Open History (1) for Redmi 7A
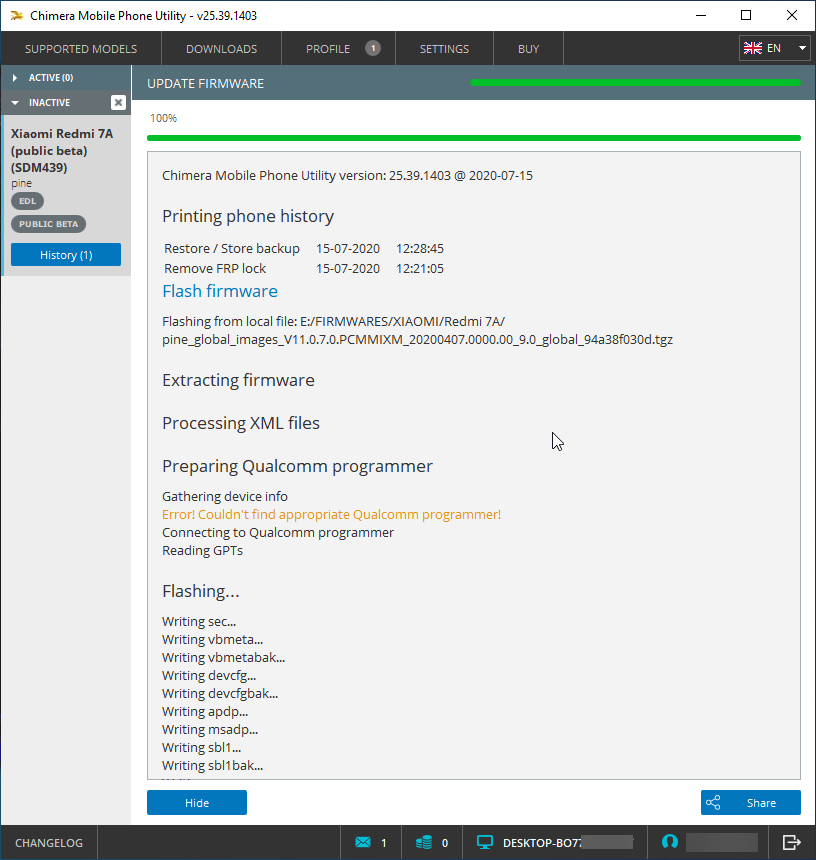The width and height of the screenshot is (816, 860). [x=66, y=255]
